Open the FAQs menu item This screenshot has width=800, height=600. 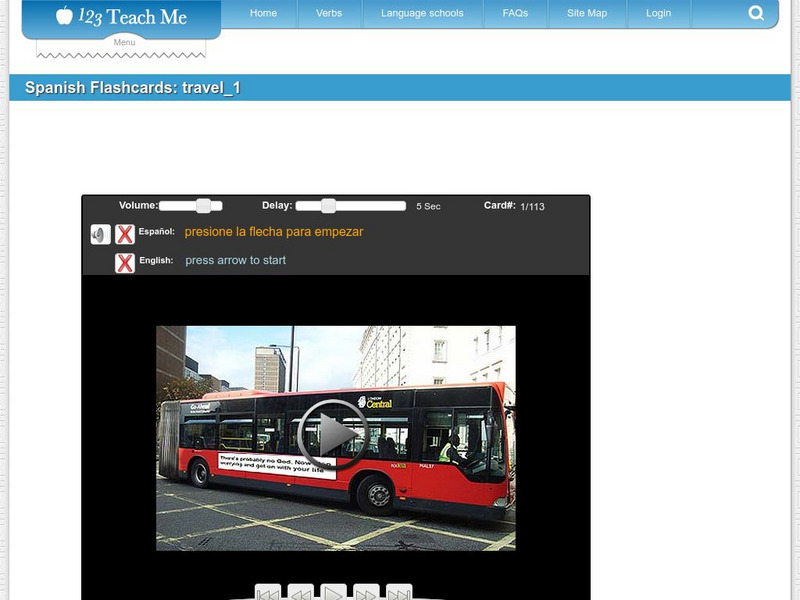[515, 13]
